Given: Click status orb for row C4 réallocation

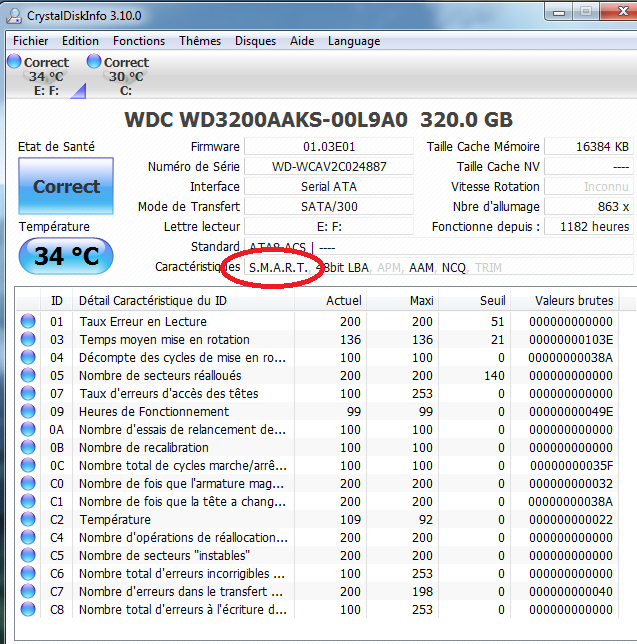Looking at the screenshot, I should (28, 537).
